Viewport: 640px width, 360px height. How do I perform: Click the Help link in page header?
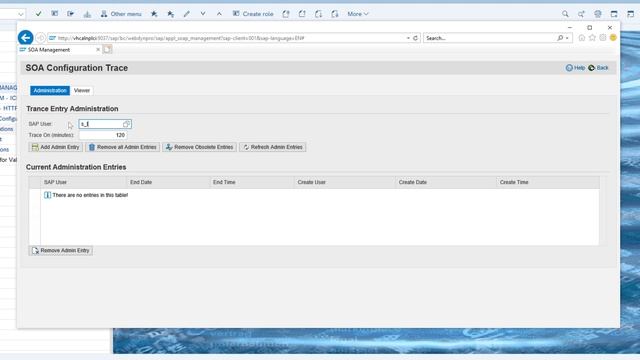(575, 68)
